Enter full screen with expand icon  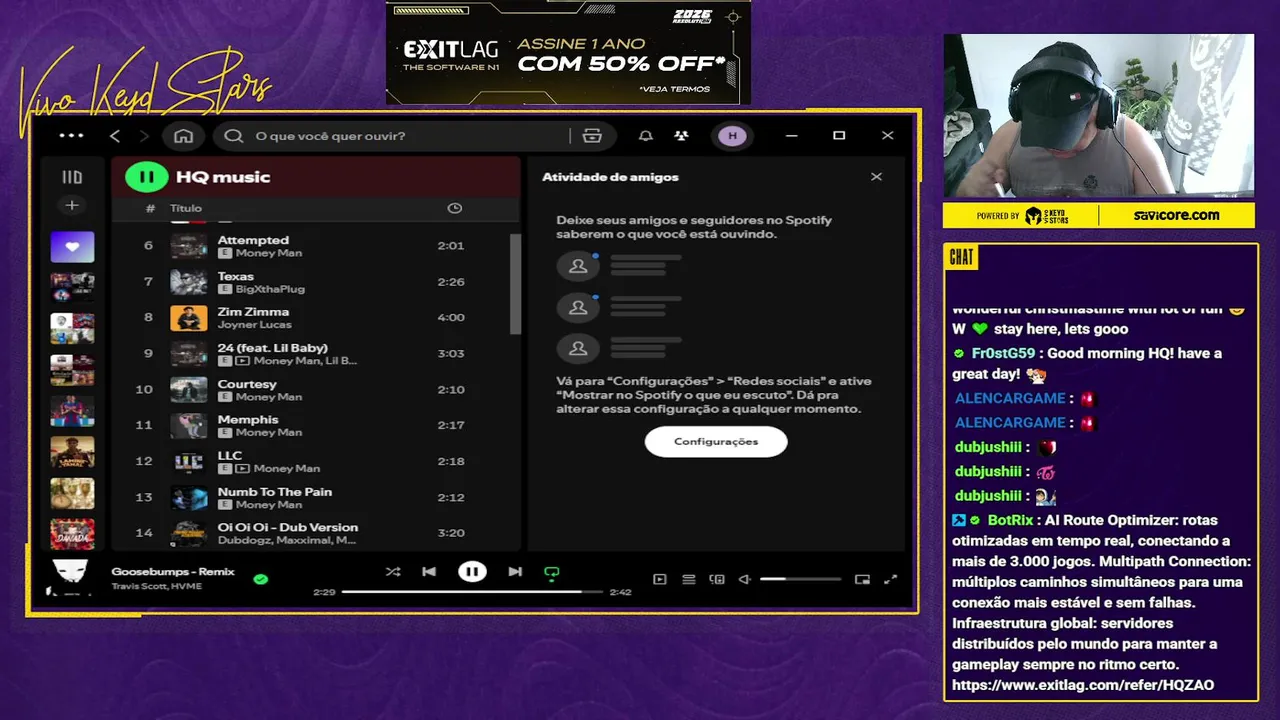[x=891, y=579]
